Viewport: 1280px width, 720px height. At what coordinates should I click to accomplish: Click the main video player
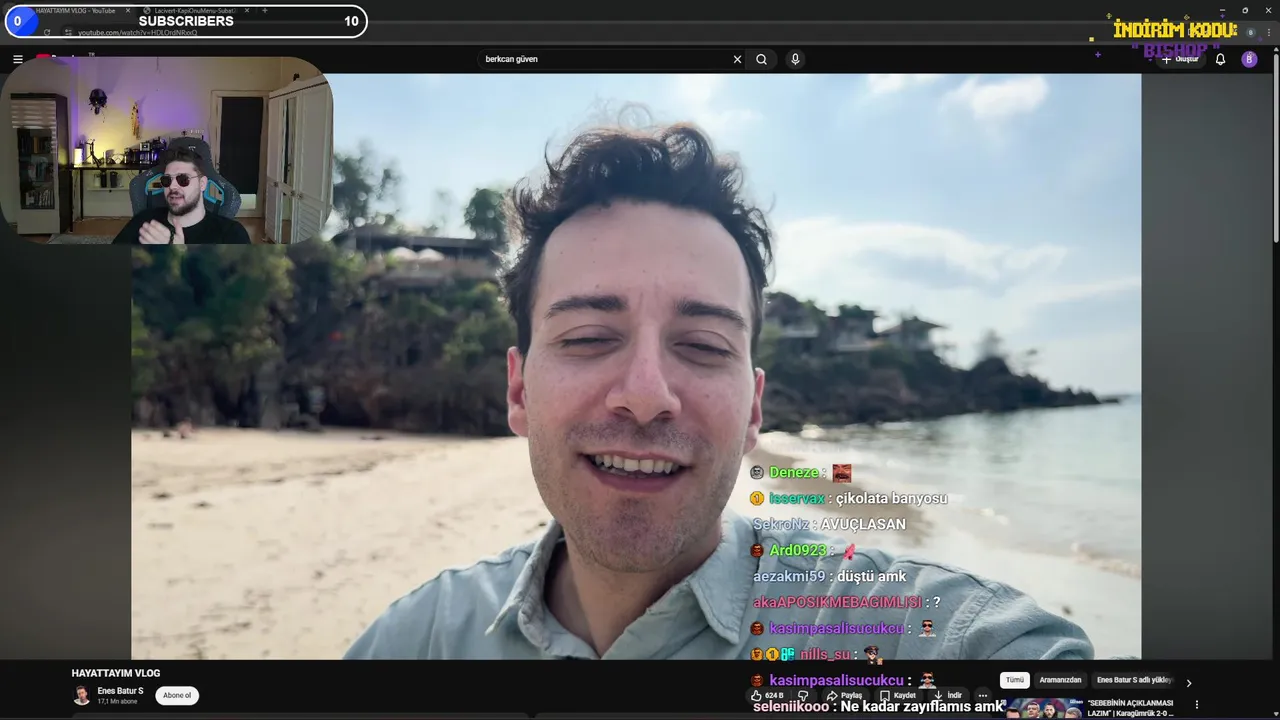click(636, 366)
